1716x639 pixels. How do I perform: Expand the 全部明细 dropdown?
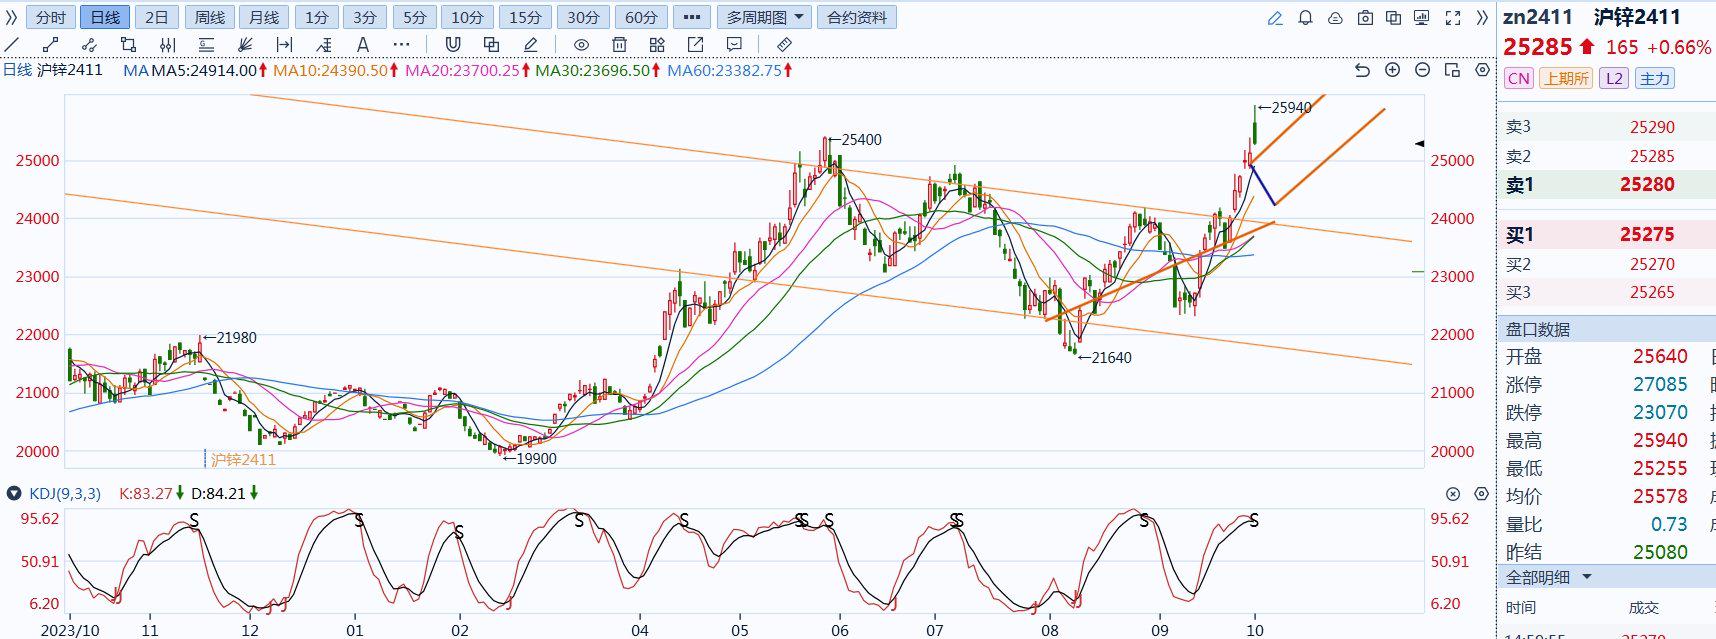1586,577
